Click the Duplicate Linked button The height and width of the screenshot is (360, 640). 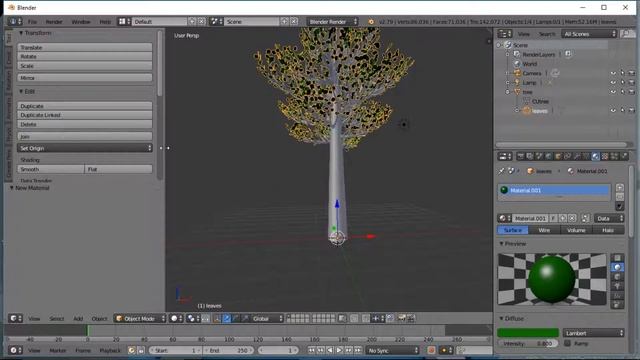(85, 115)
